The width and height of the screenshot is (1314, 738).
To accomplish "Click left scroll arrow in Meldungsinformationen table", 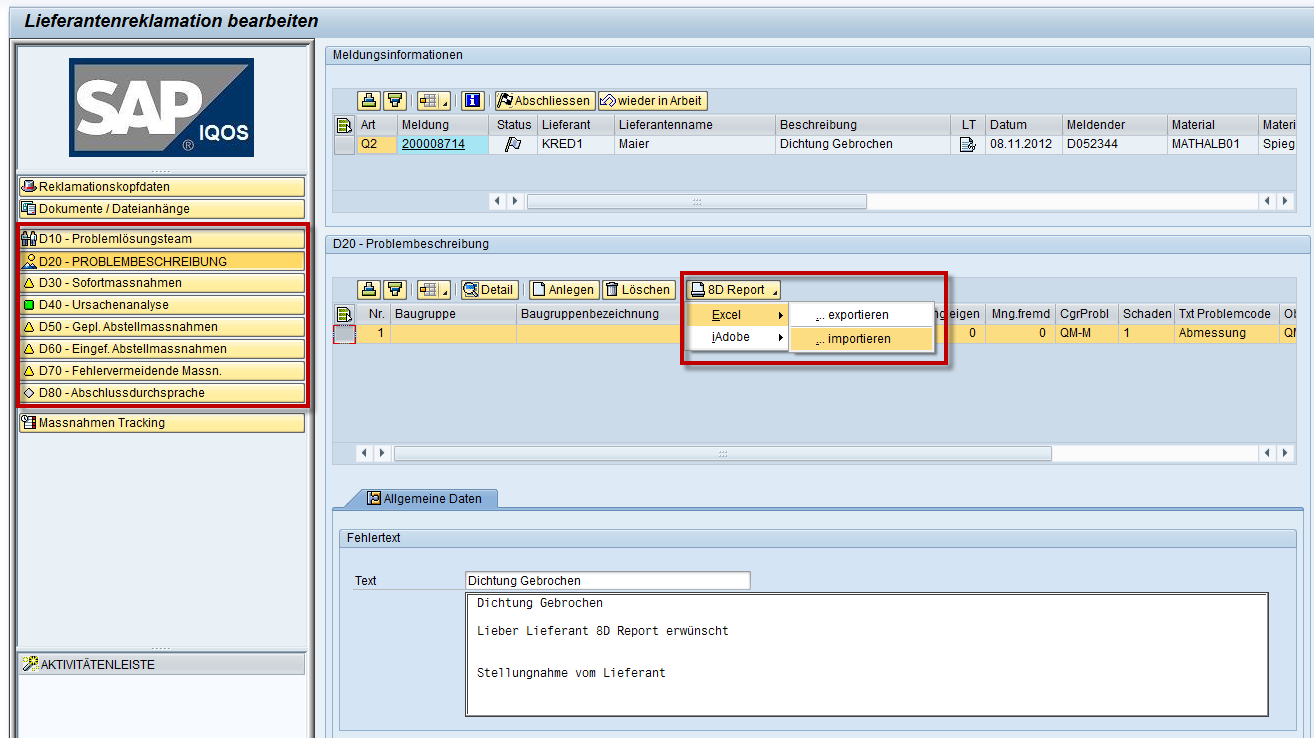I will coord(498,201).
